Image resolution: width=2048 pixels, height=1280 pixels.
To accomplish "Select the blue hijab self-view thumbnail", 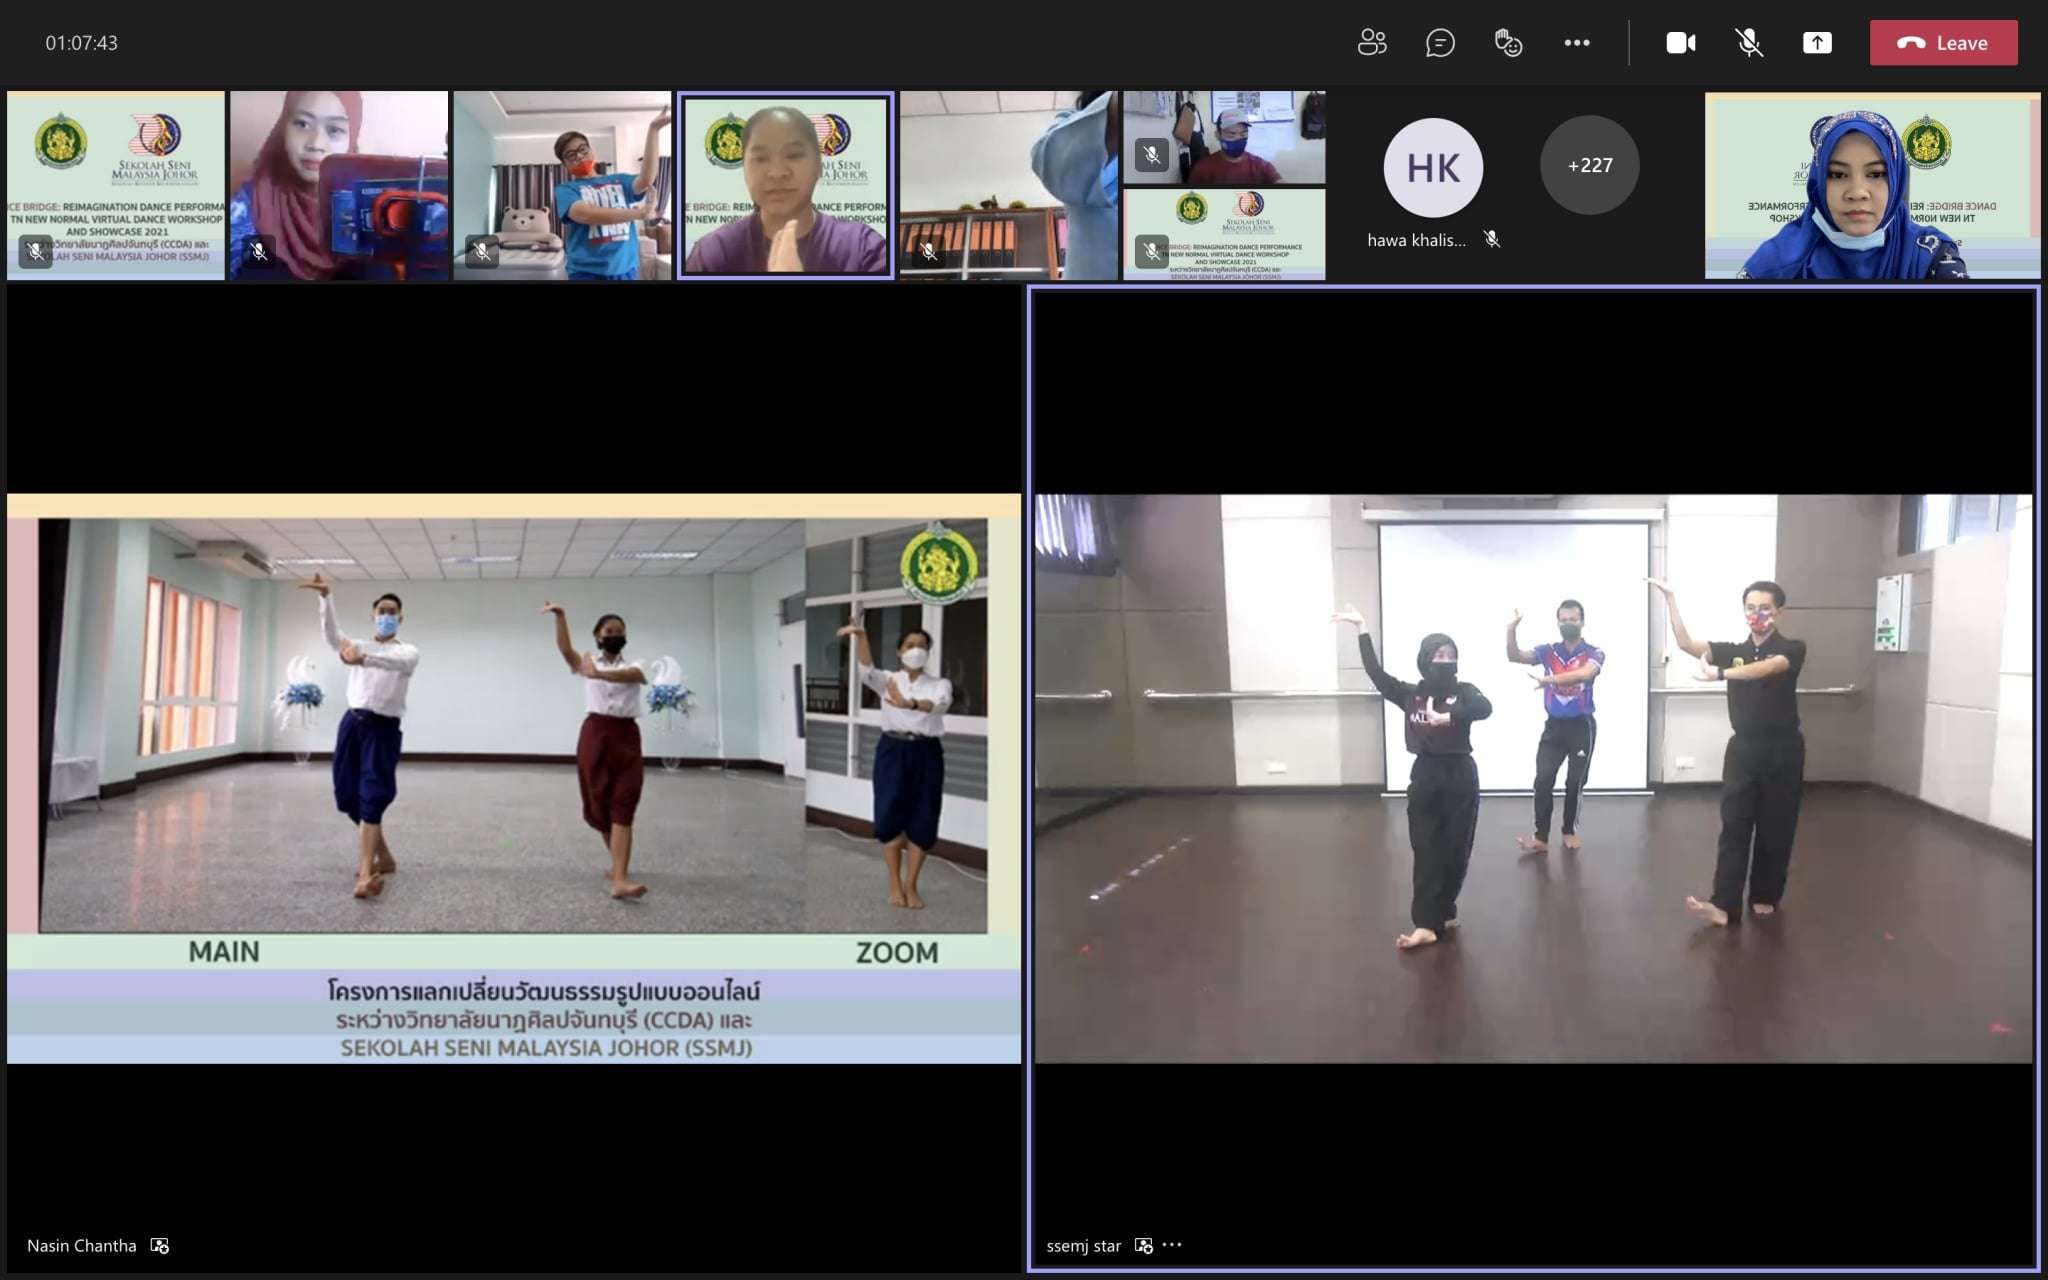I will pyautogui.click(x=1872, y=185).
